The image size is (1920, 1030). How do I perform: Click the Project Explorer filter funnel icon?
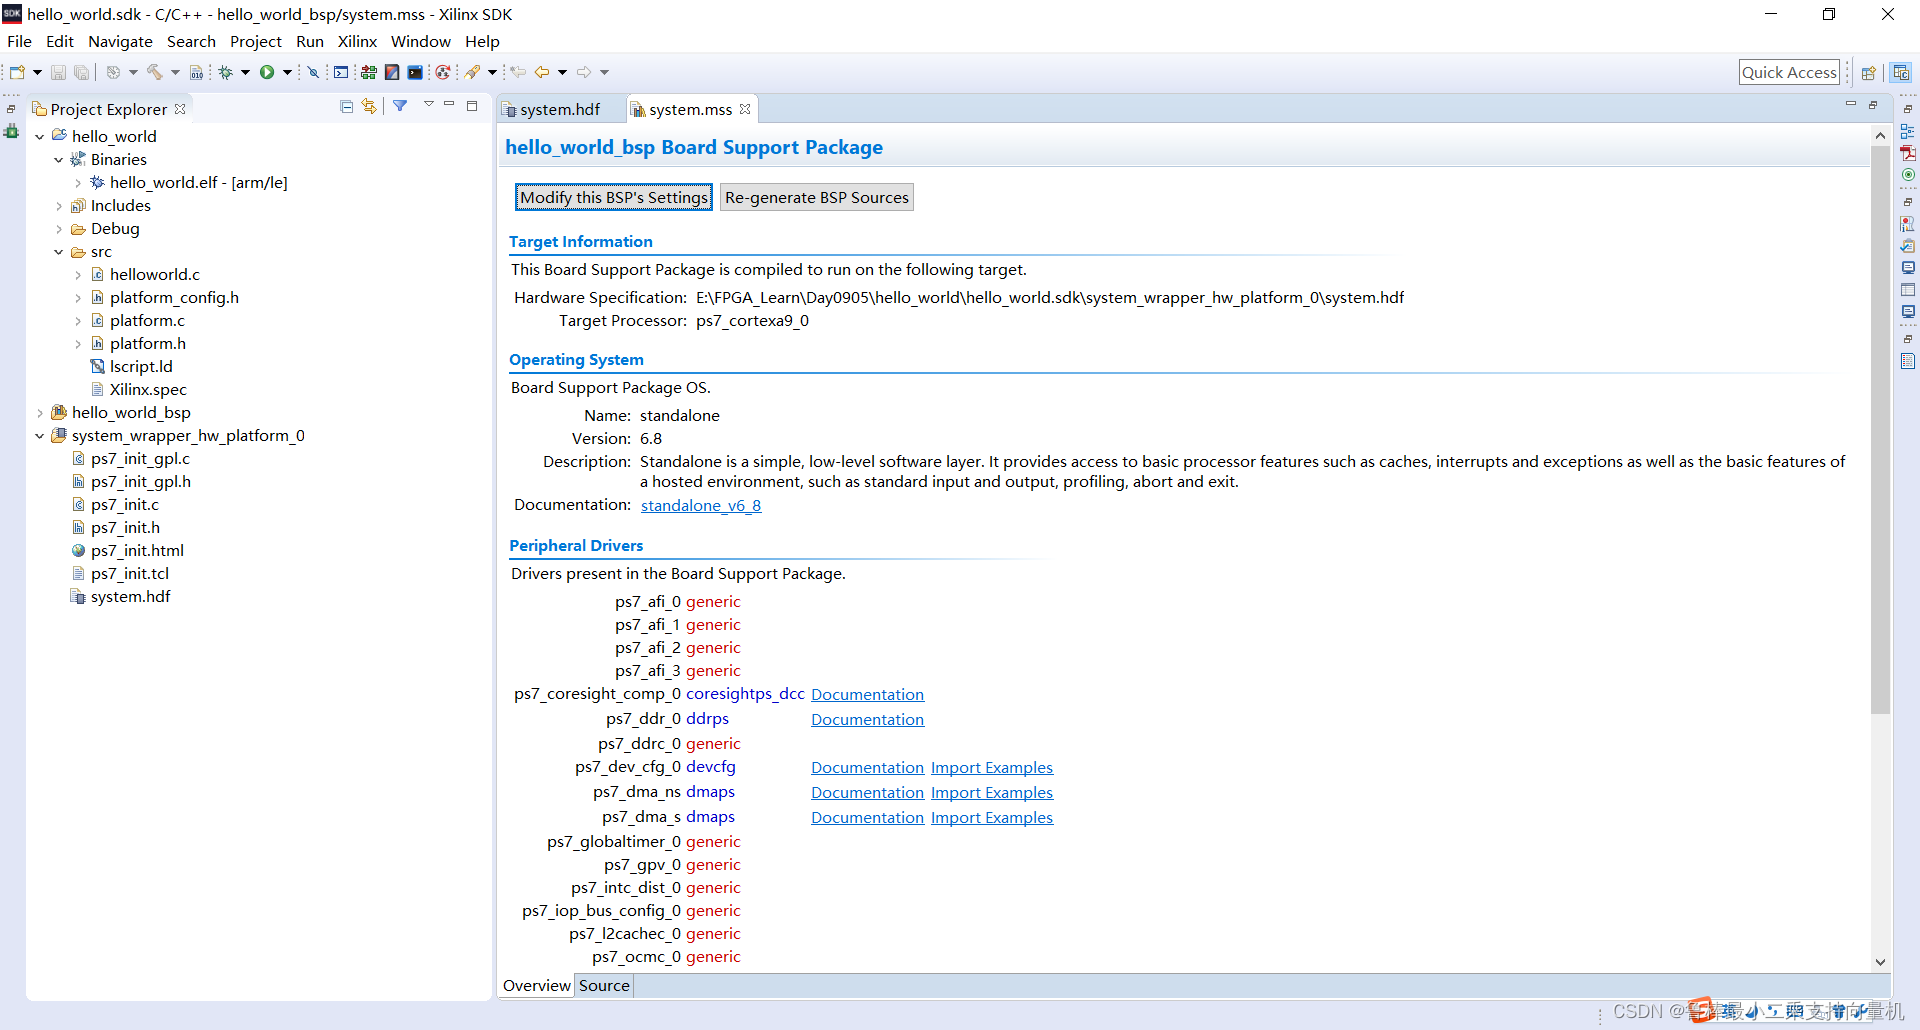pyautogui.click(x=400, y=106)
